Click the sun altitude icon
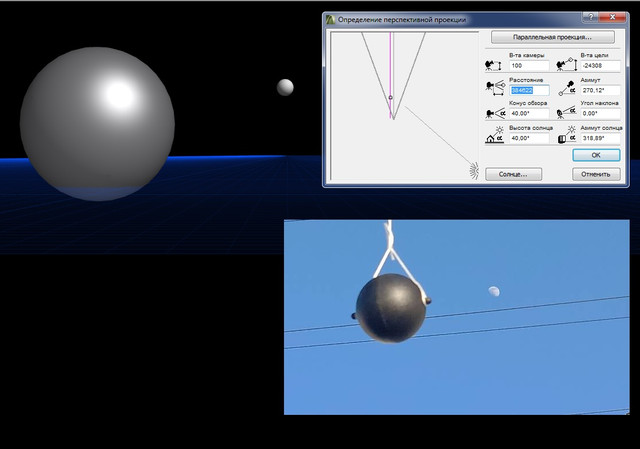 point(495,135)
